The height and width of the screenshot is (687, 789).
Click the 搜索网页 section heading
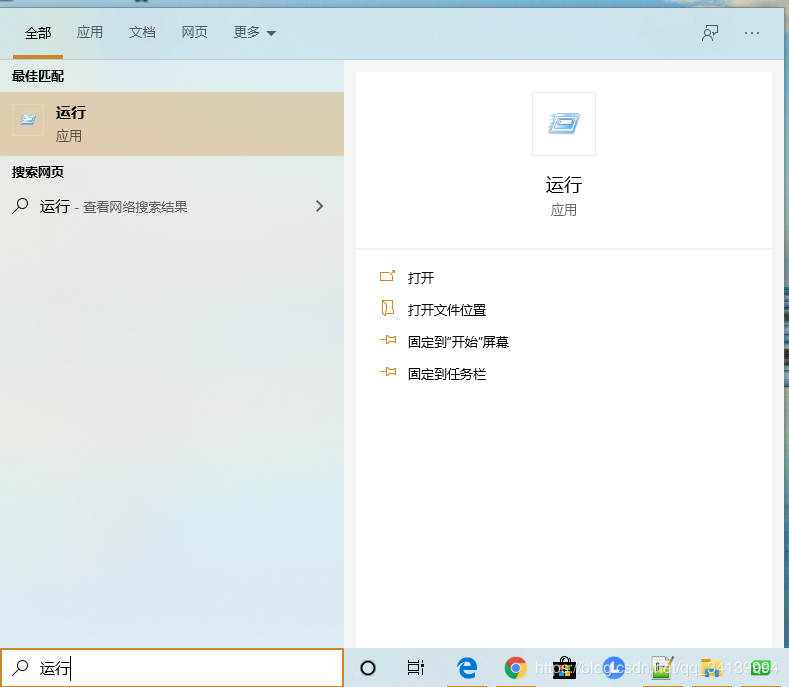pos(38,173)
